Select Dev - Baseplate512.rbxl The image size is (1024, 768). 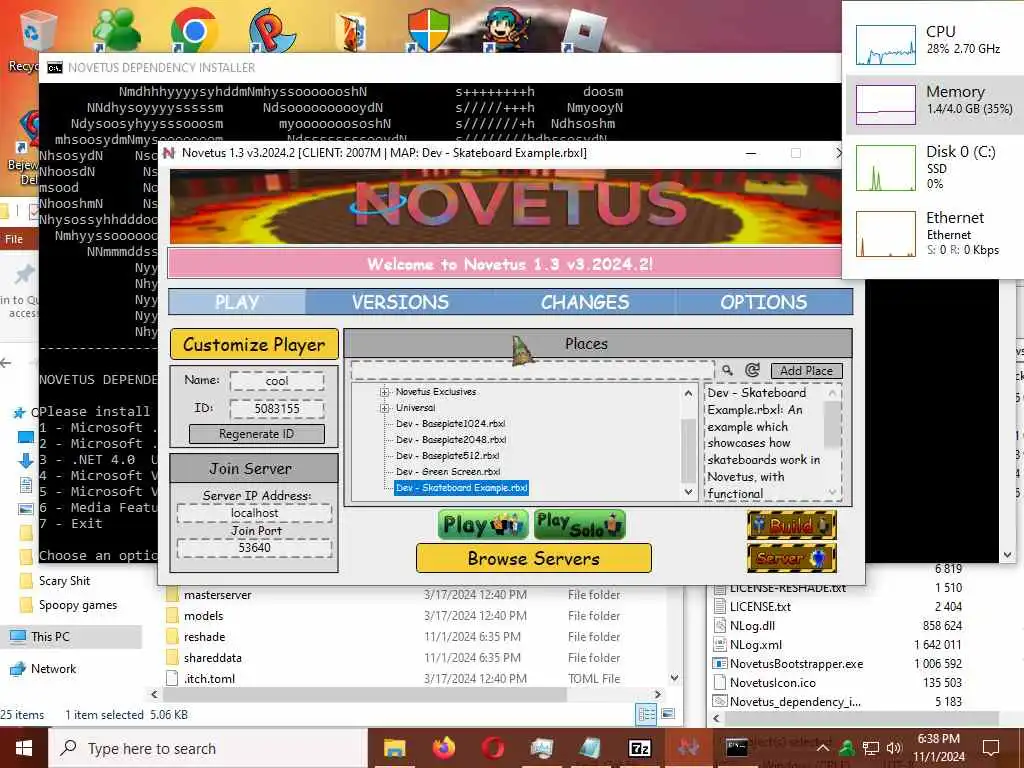[x=447, y=456]
